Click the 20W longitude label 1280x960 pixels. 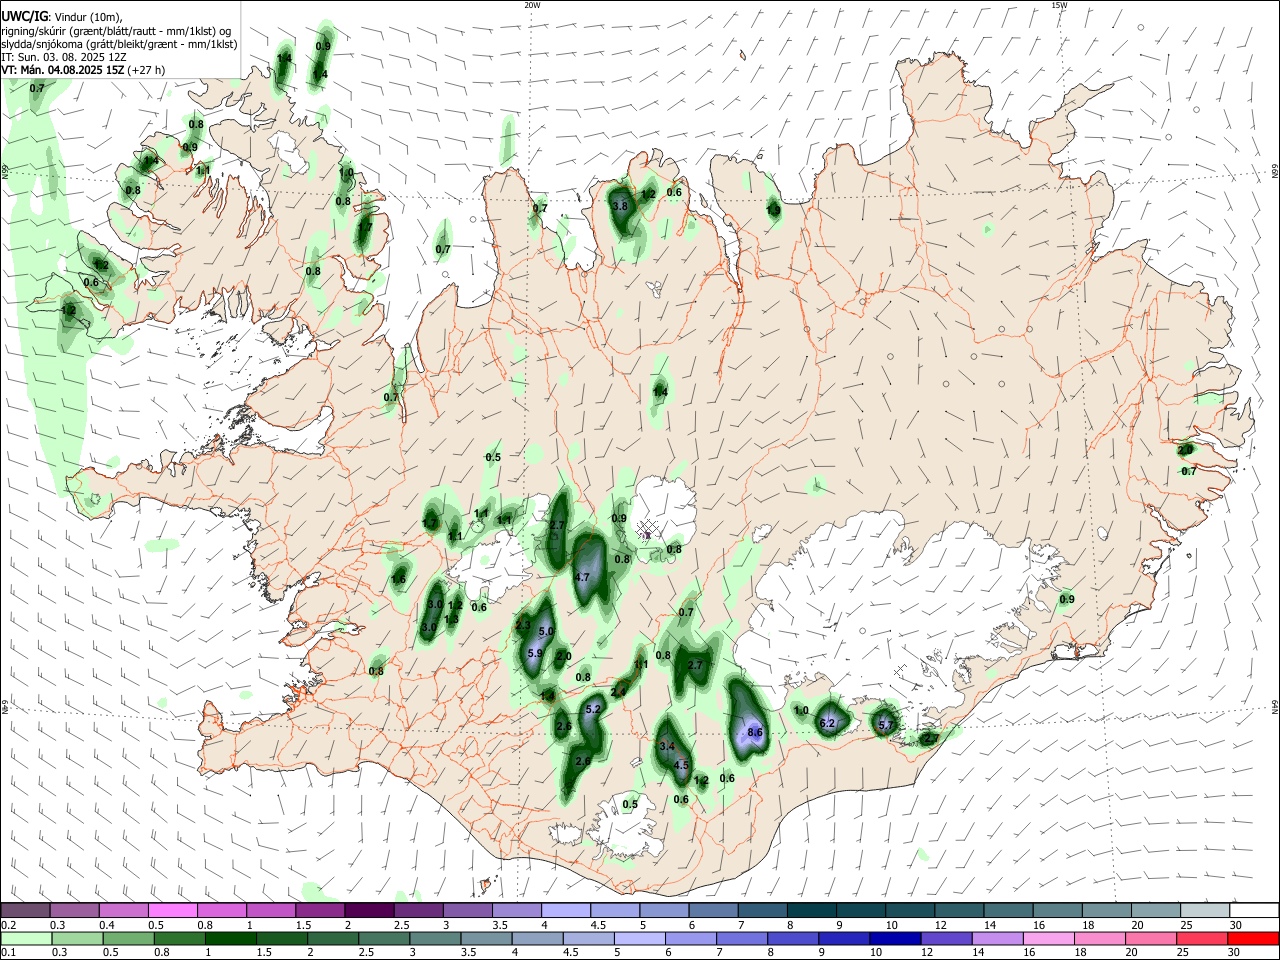tap(533, 5)
